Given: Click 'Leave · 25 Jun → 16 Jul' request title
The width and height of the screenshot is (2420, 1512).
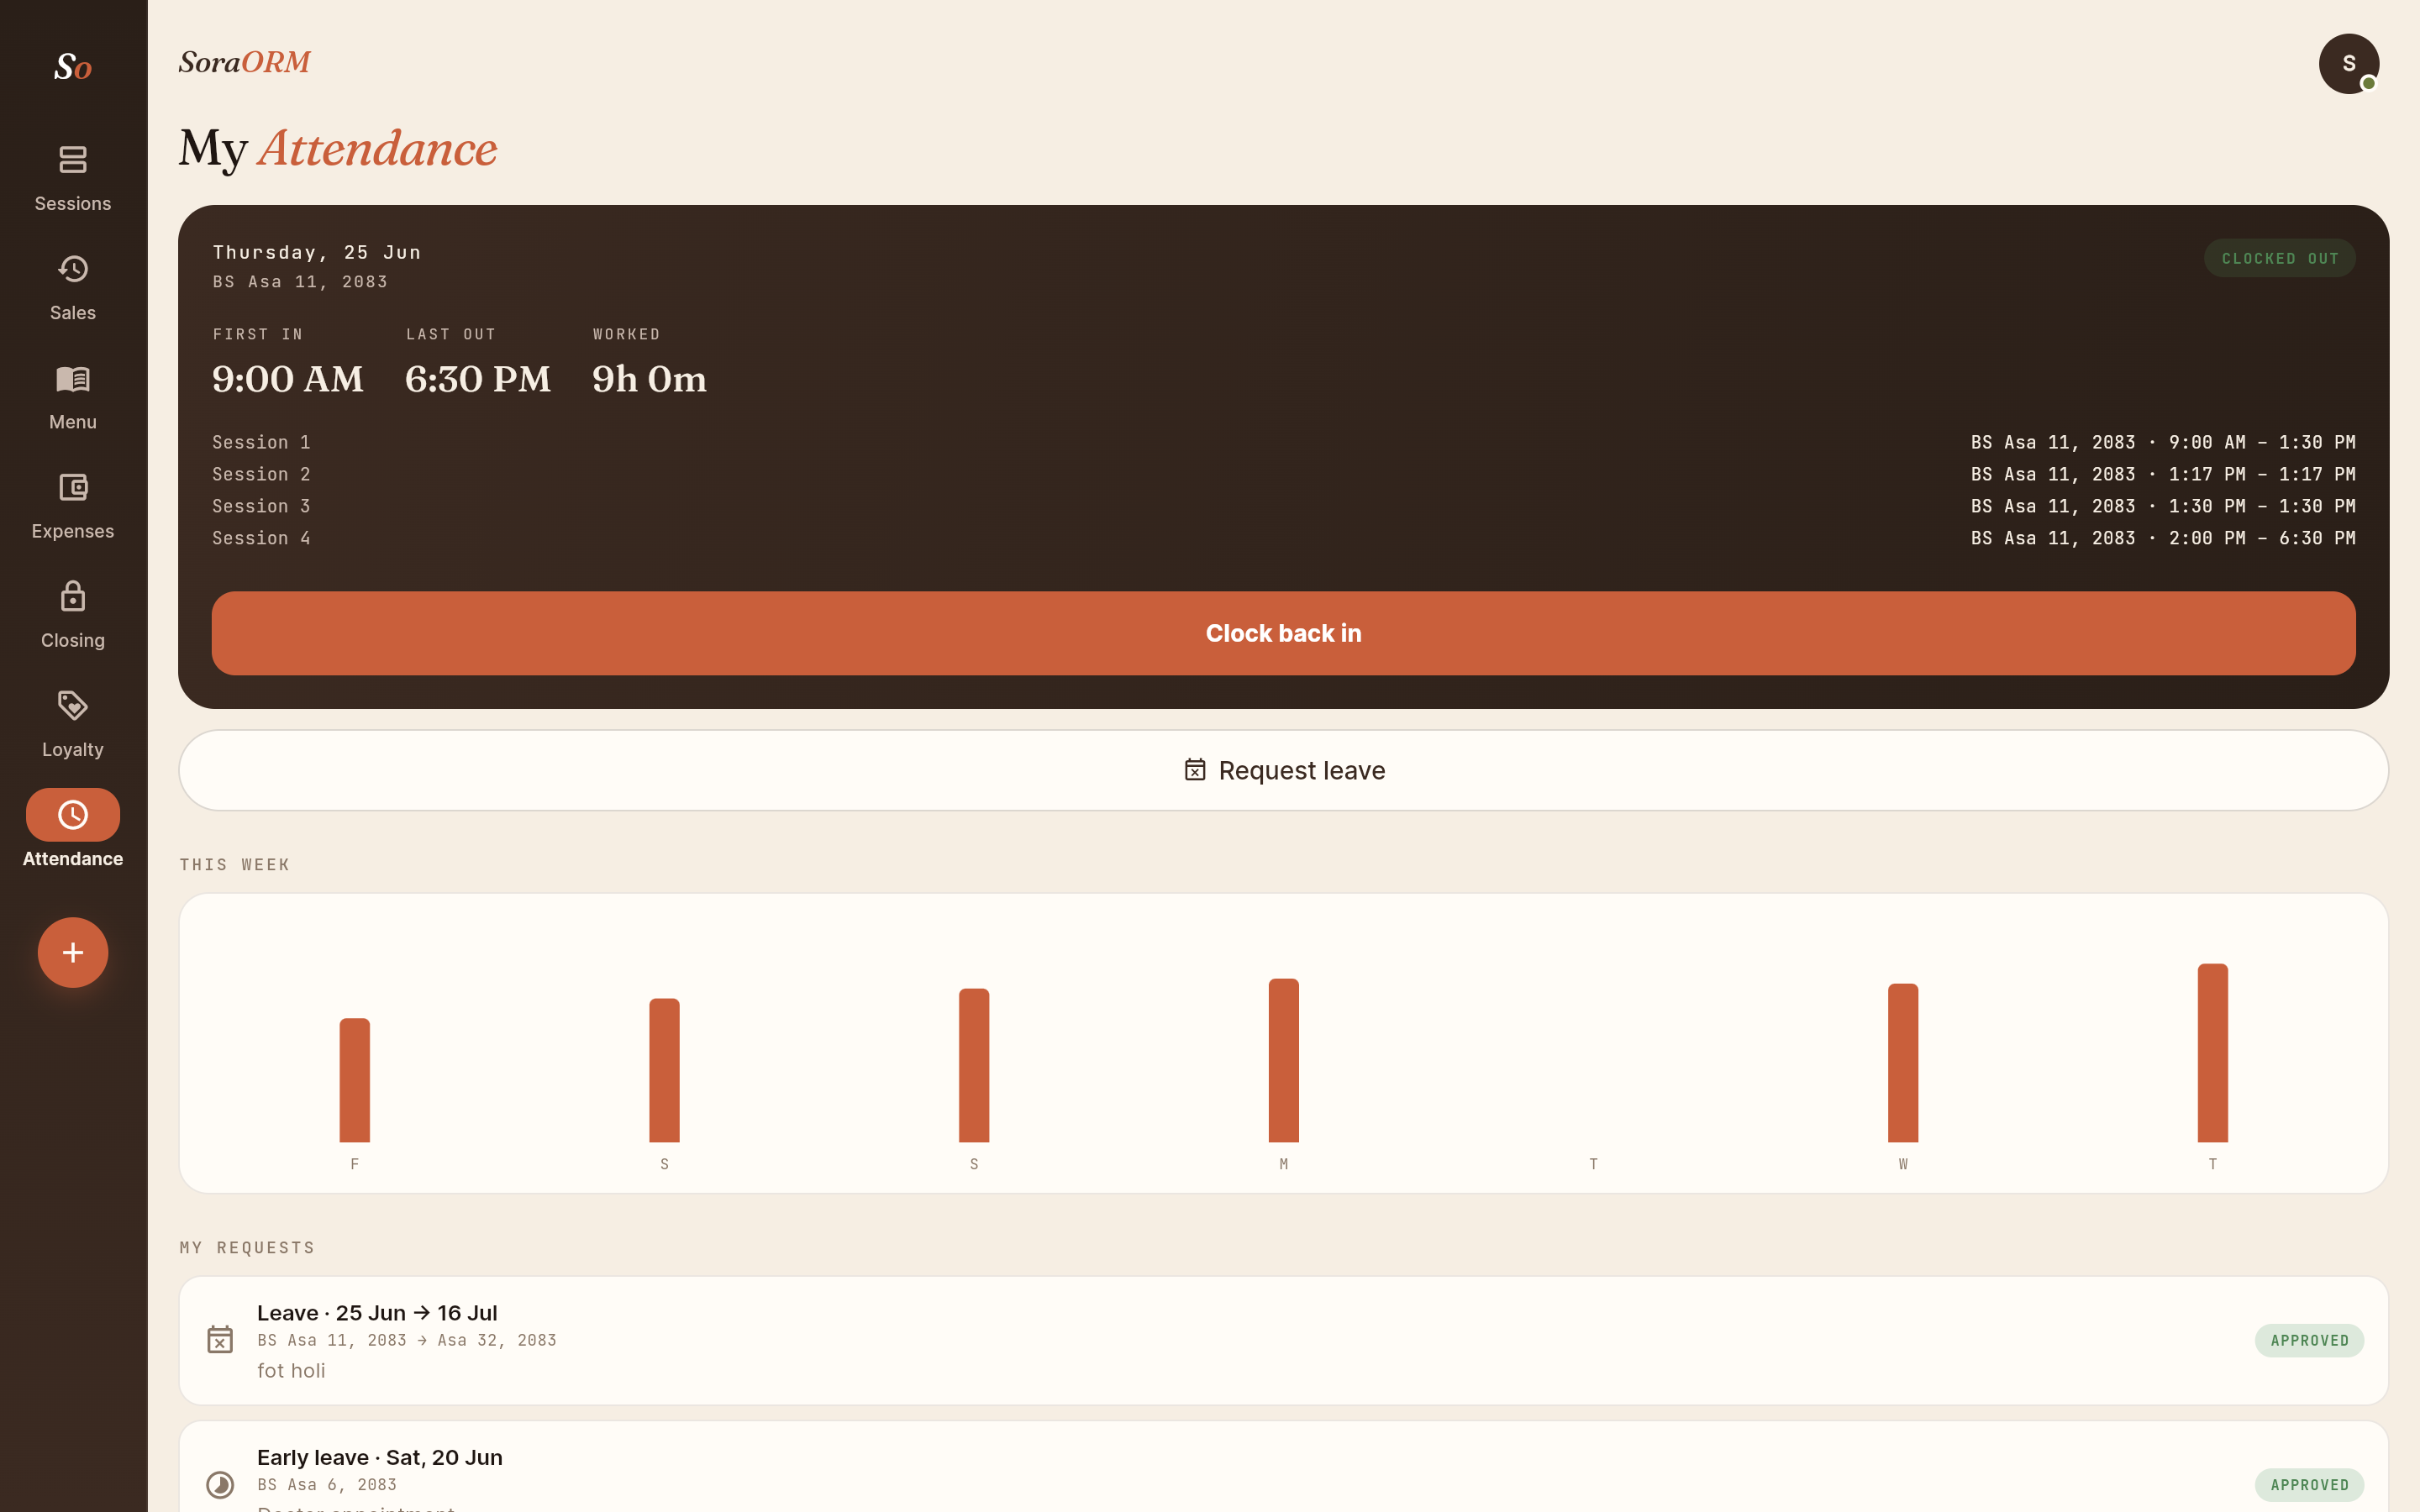Looking at the screenshot, I should (377, 1312).
